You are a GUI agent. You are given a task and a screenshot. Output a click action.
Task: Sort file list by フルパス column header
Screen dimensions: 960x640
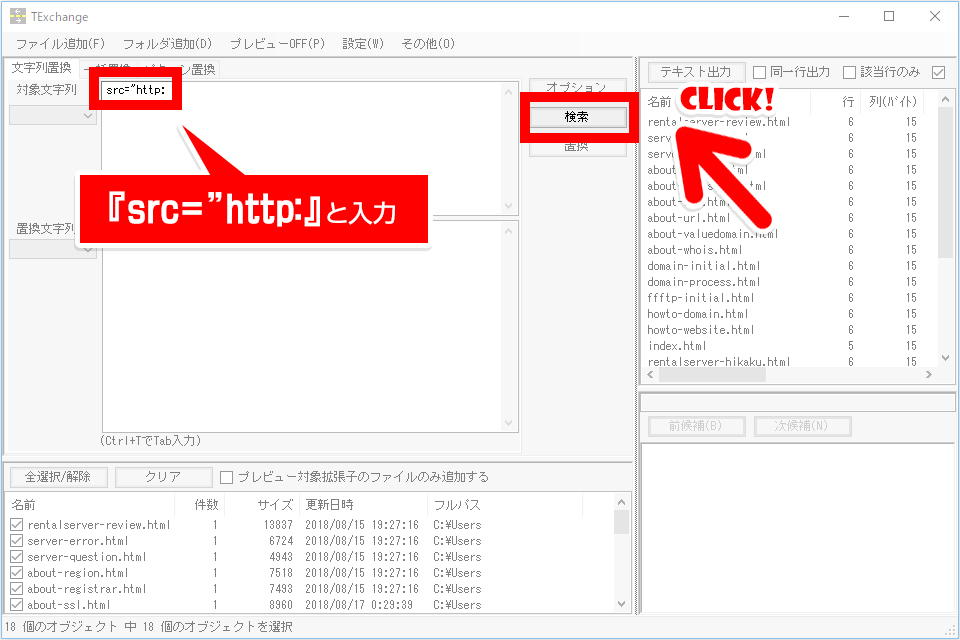point(504,505)
